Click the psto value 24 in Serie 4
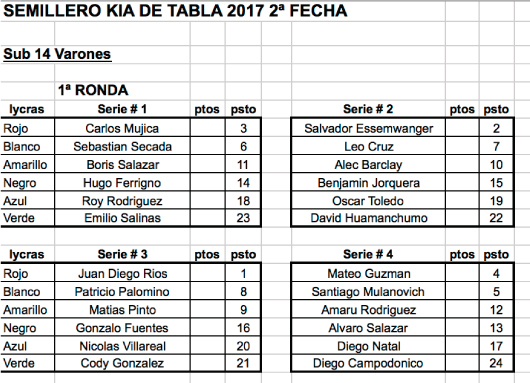 tap(496, 363)
